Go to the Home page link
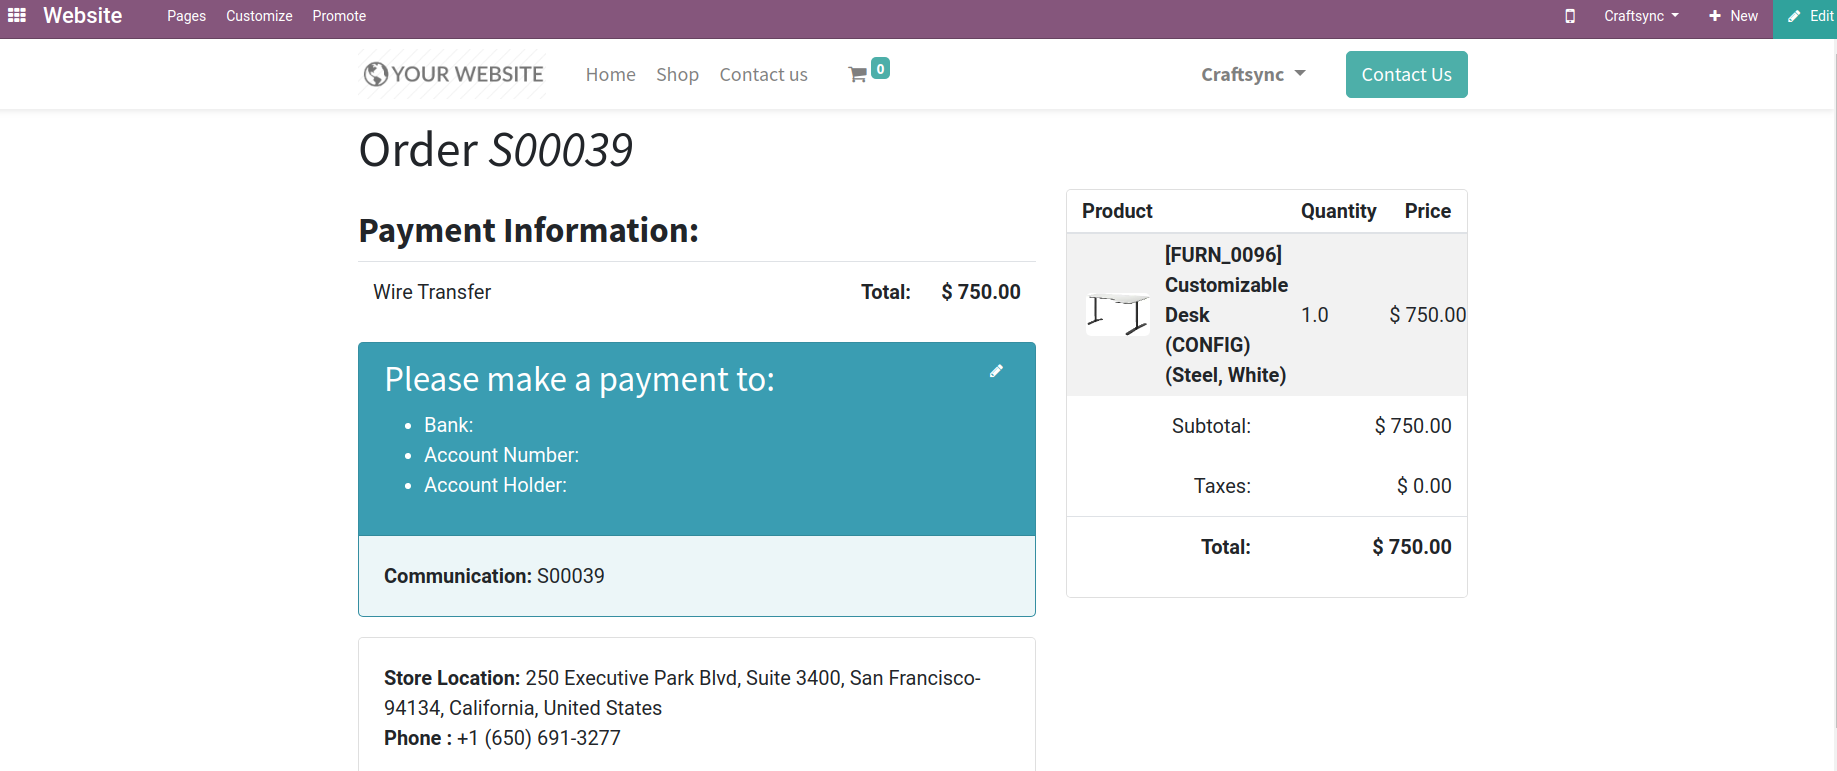Image resolution: width=1837 pixels, height=771 pixels. point(610,75)
